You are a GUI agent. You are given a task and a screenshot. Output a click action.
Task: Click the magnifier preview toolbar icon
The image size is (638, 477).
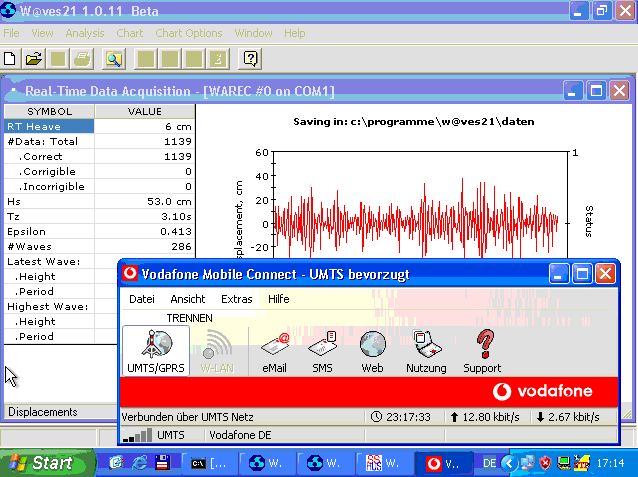point(114,59)
